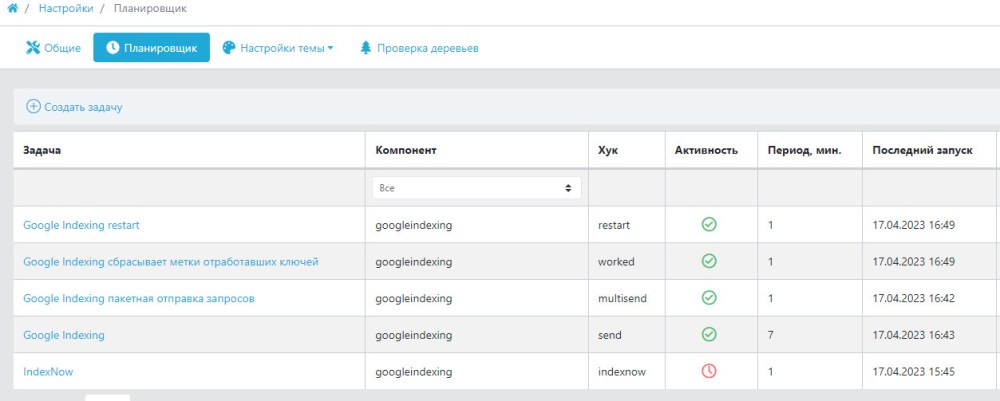Open the IndexNow task link
Image resolution: width=1000 pixels, height=401 pixels.
[x=43, y=372]
